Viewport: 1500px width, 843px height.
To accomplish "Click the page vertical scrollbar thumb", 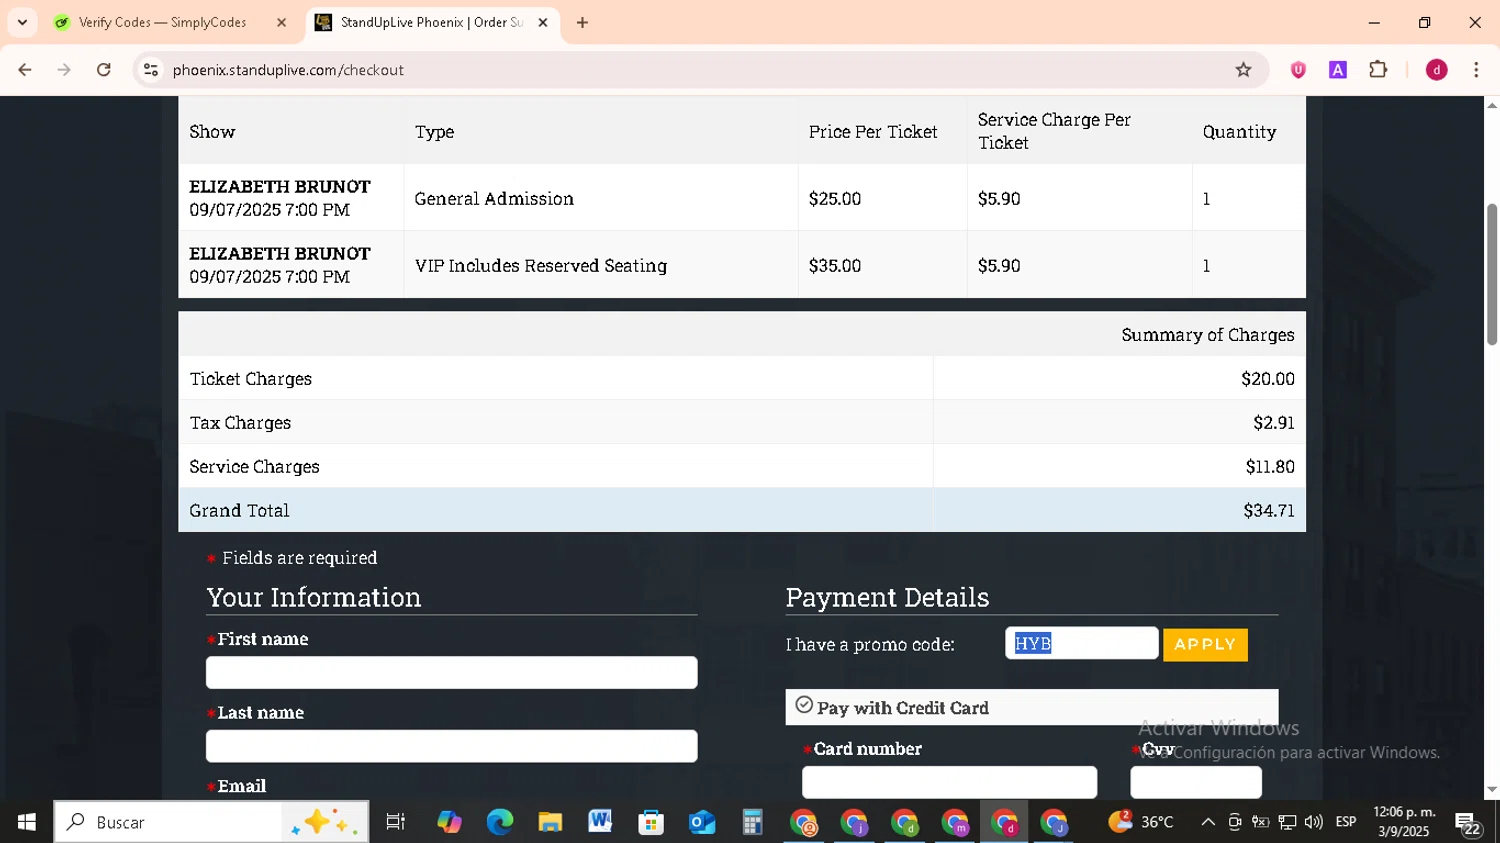I will coord(1491,275).
